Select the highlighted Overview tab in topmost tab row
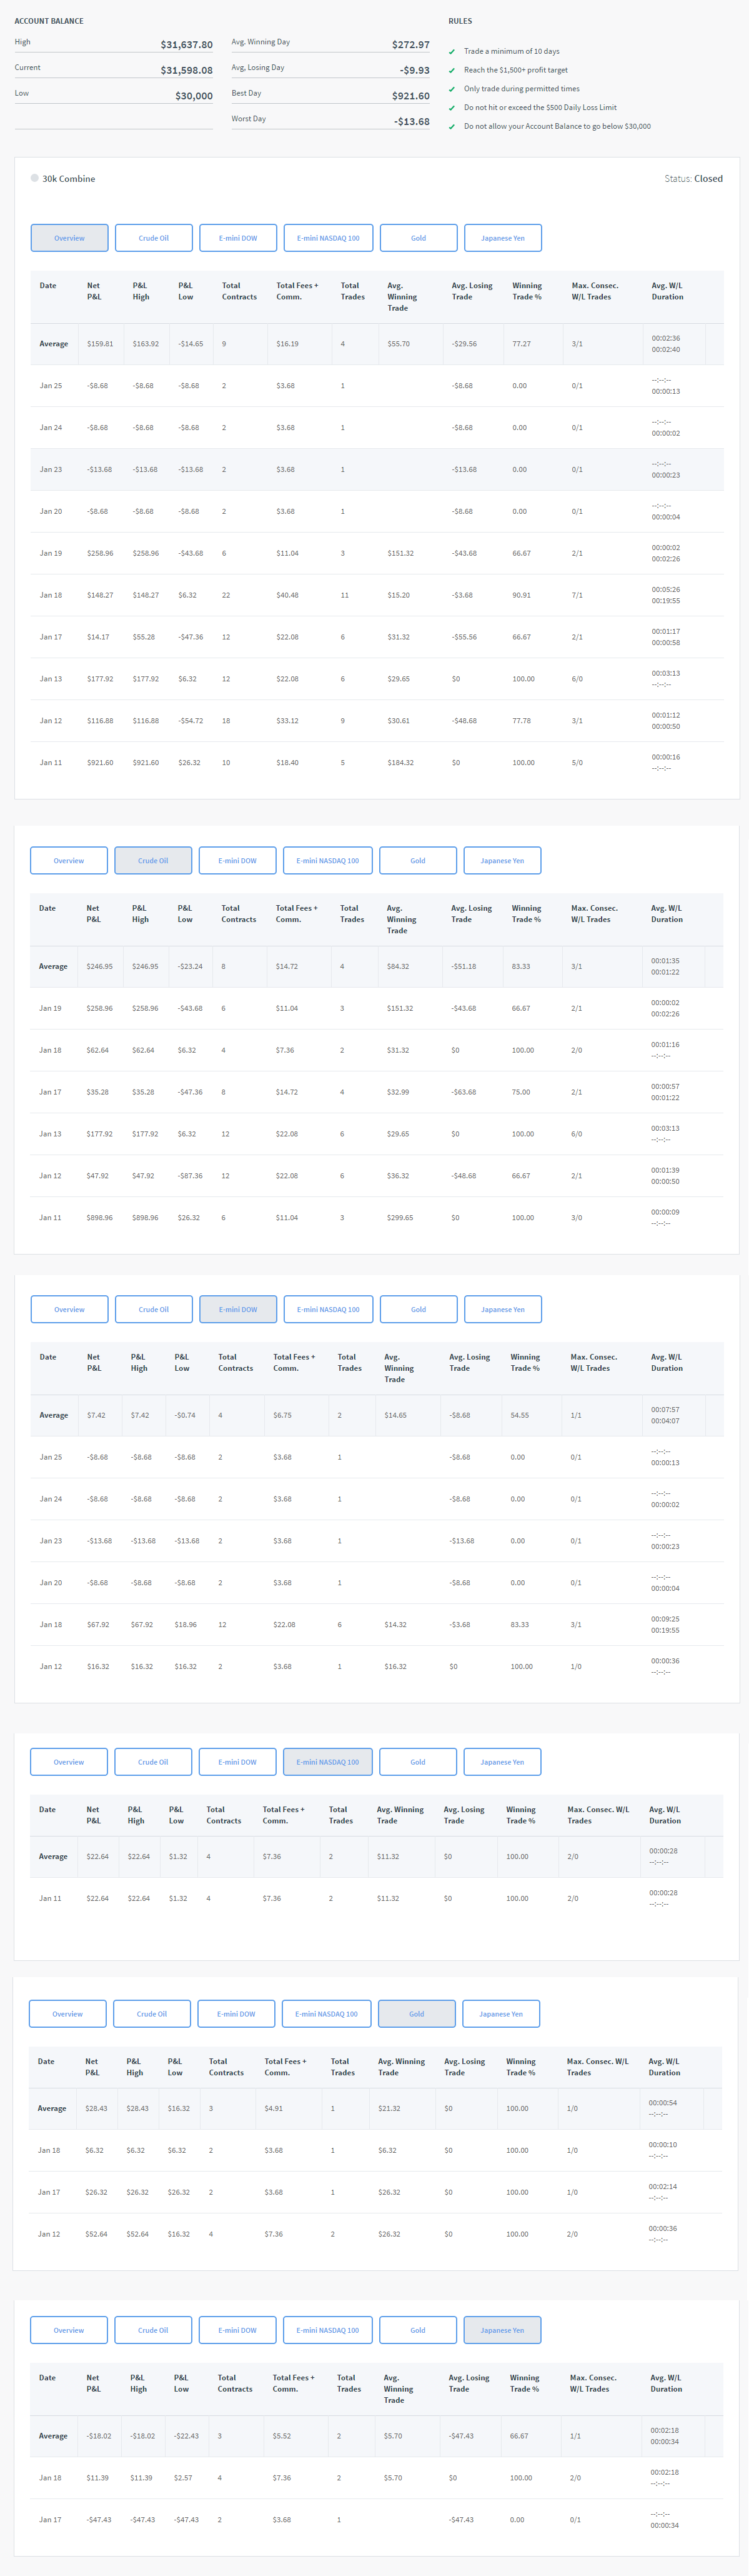Screen dimensions: 749x2576 pyautogui.click(x=69, y=238)
